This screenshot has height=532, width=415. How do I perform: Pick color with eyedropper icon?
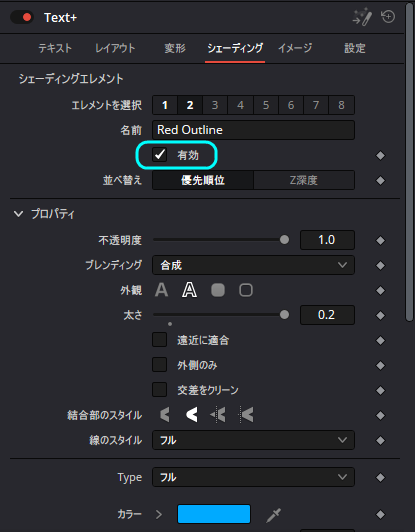click(x=273, y=515)
